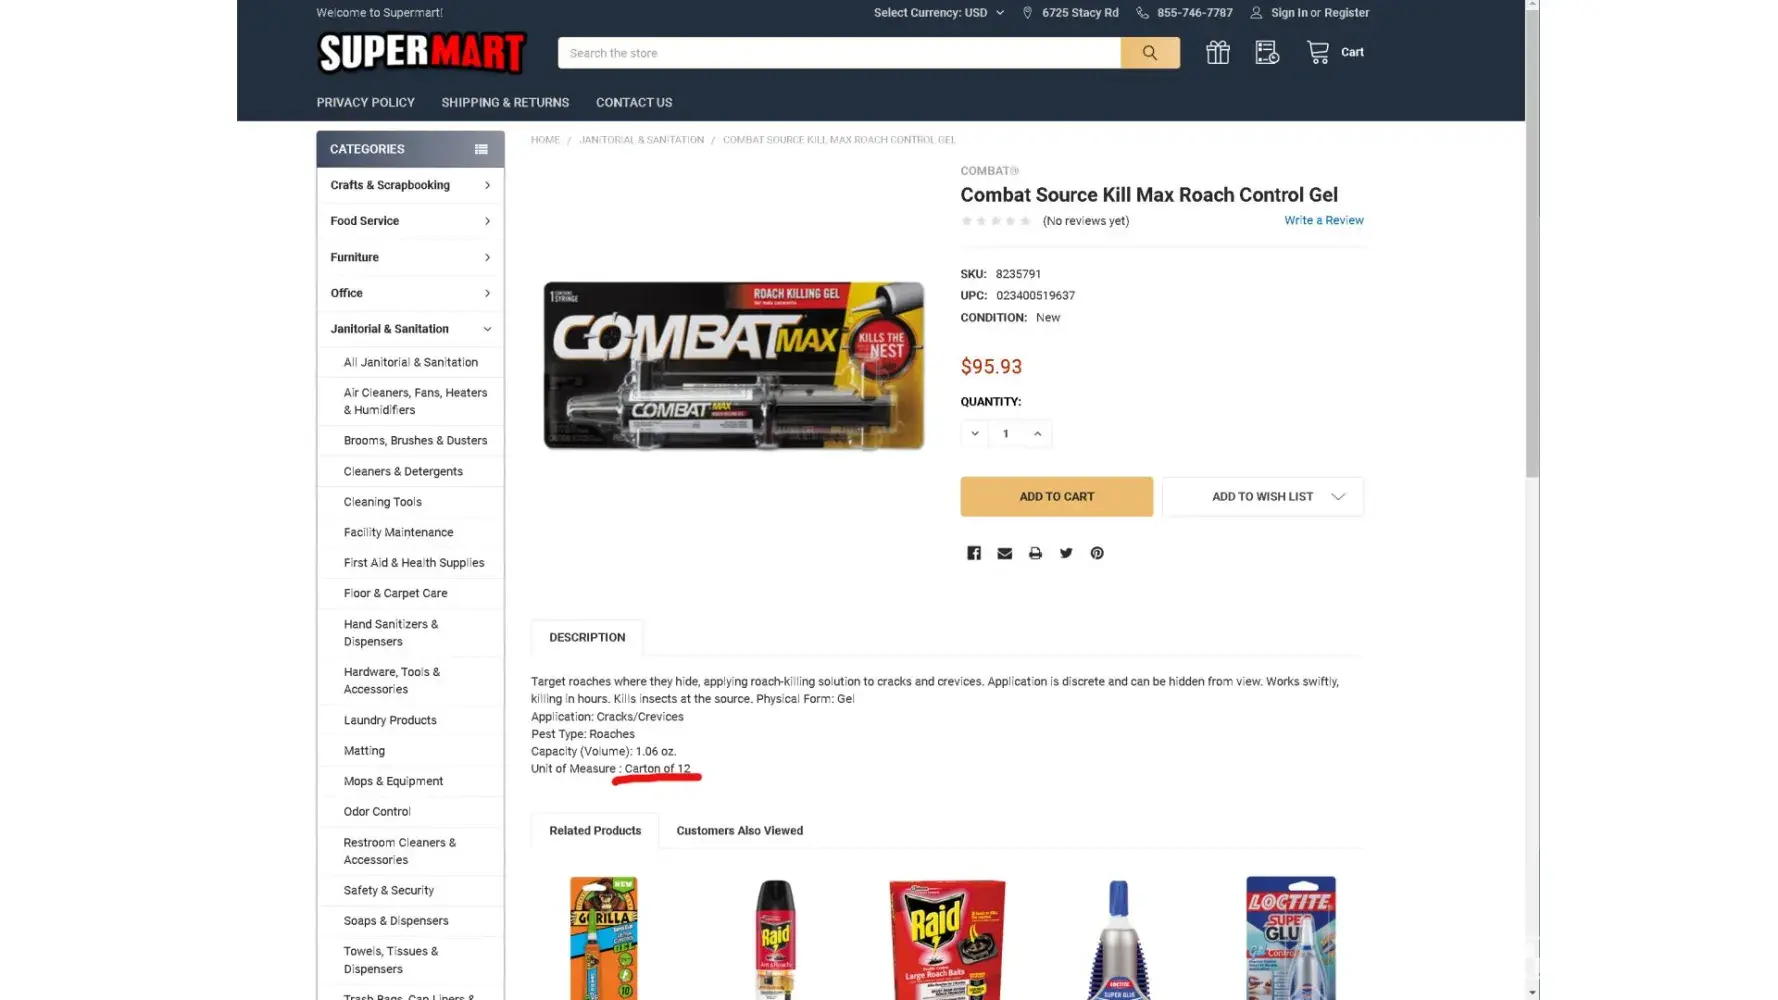Open Shipping & Returns menu item
Screen dimensions: 1778x1000
pyautogui.click(x=505, y=103)
